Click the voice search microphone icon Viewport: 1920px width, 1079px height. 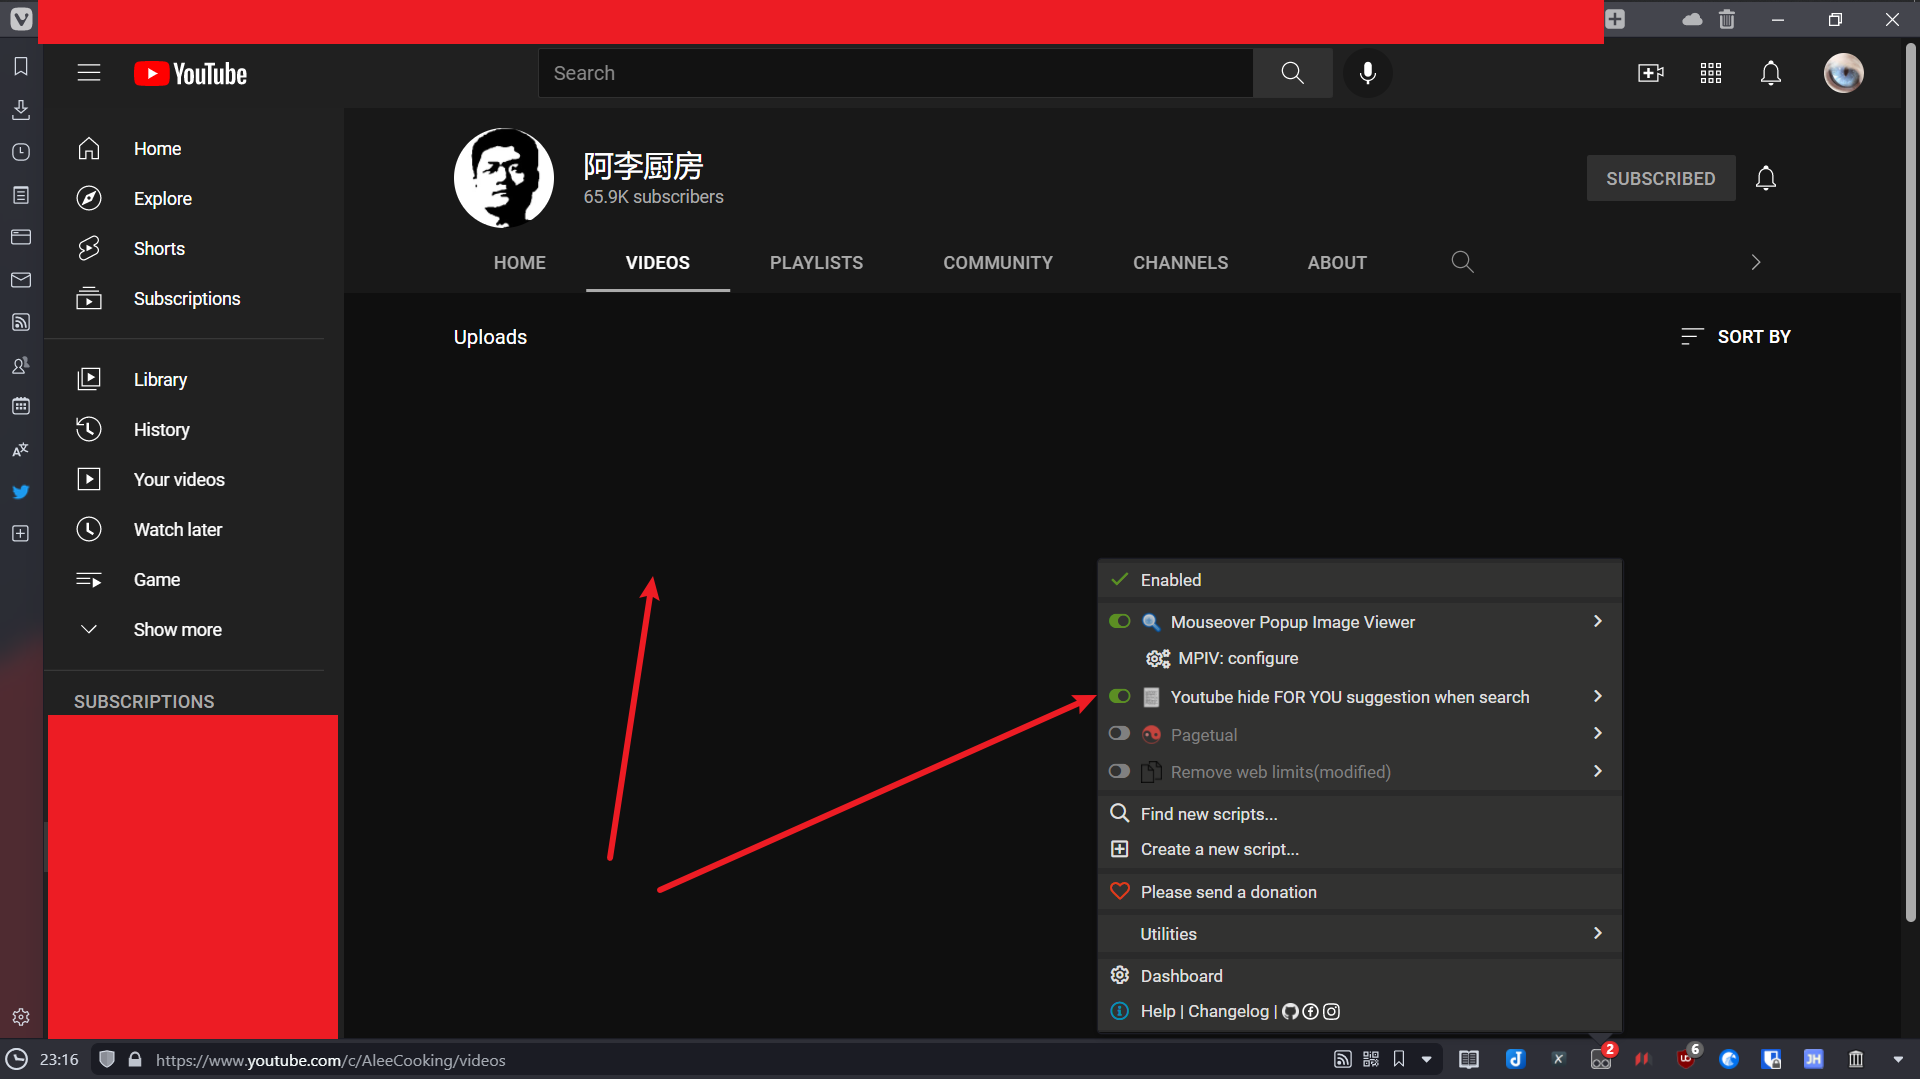click(x=1367, y=73)
